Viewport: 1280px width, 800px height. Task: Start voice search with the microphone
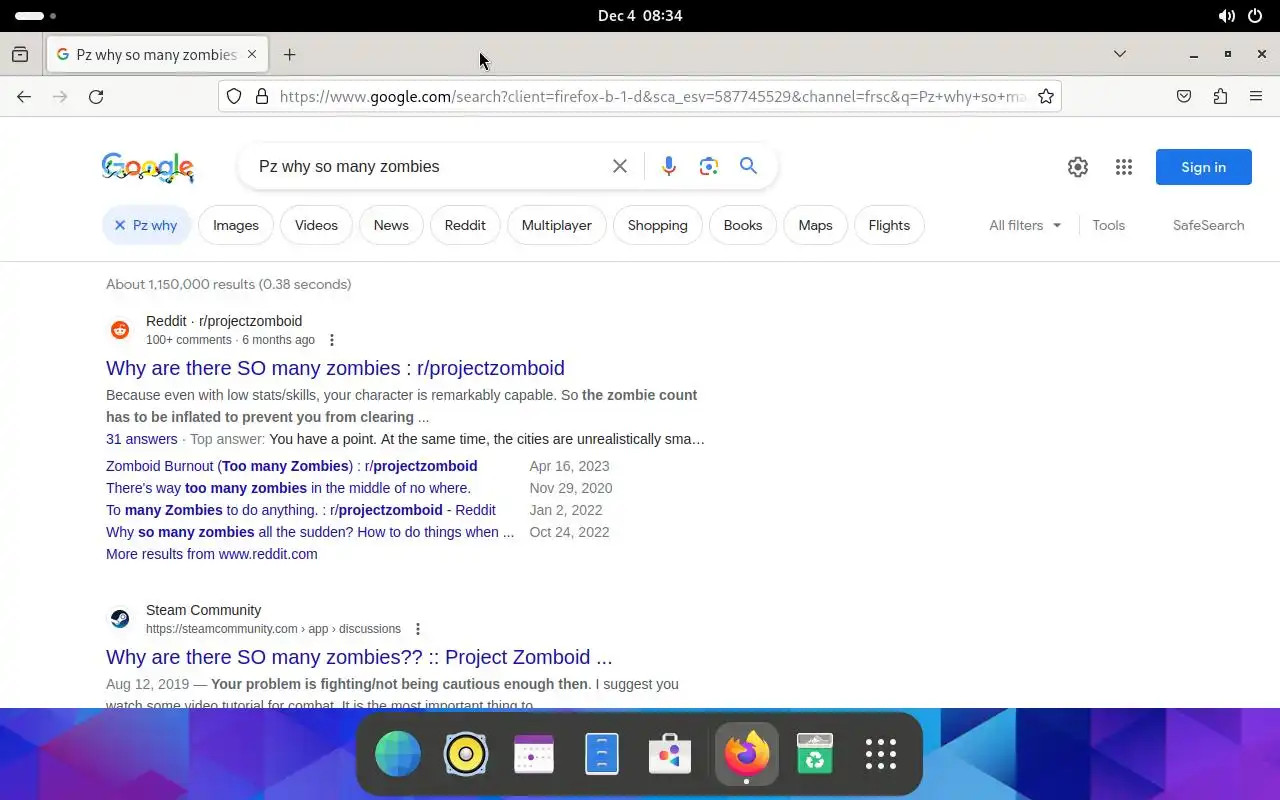(669, 167)
